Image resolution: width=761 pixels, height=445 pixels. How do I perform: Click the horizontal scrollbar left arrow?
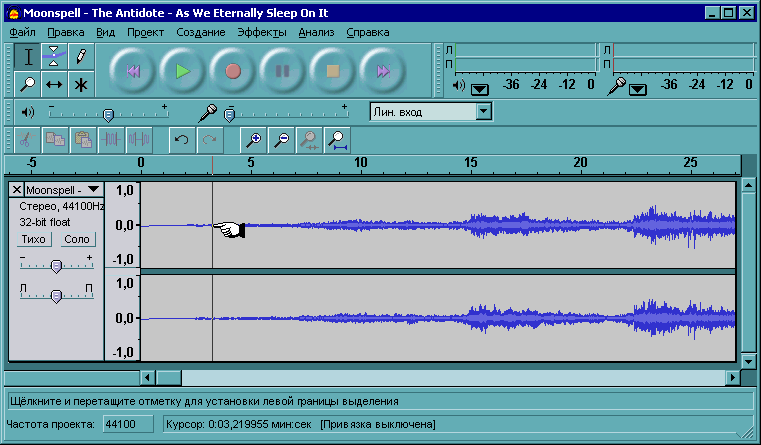click(x=148, y=377)
